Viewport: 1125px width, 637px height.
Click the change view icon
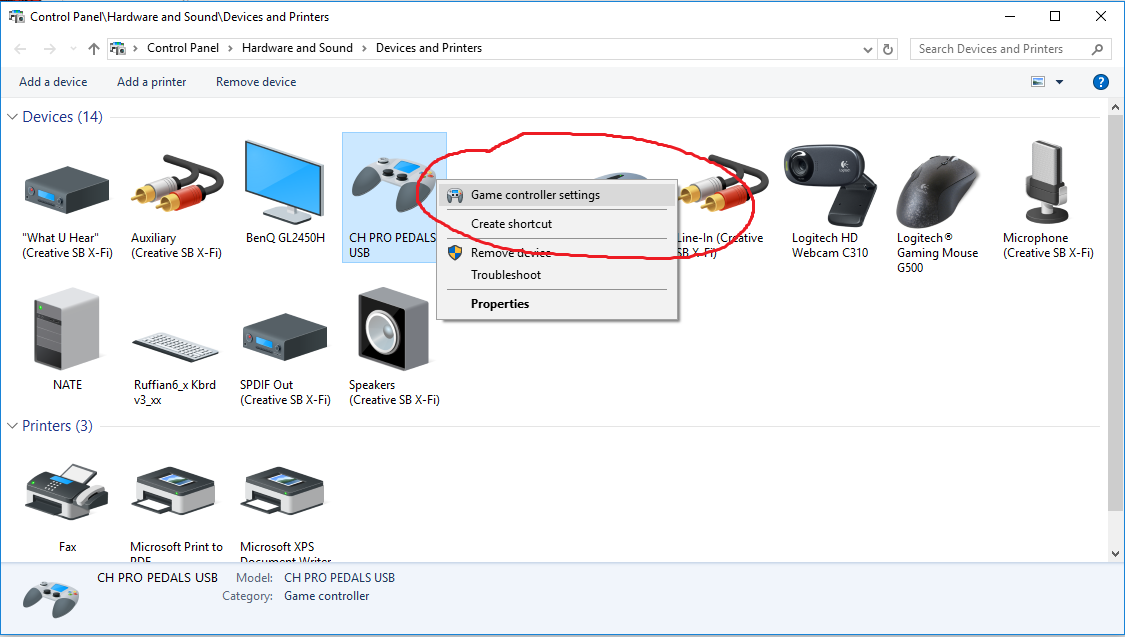click(1037, 82)
